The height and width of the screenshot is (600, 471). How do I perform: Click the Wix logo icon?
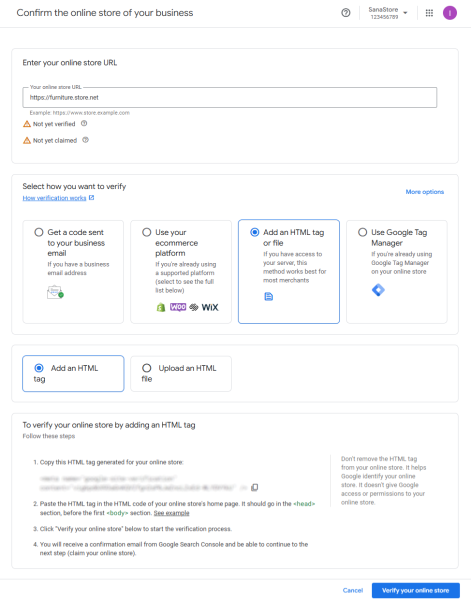click(x=210, y=307)
